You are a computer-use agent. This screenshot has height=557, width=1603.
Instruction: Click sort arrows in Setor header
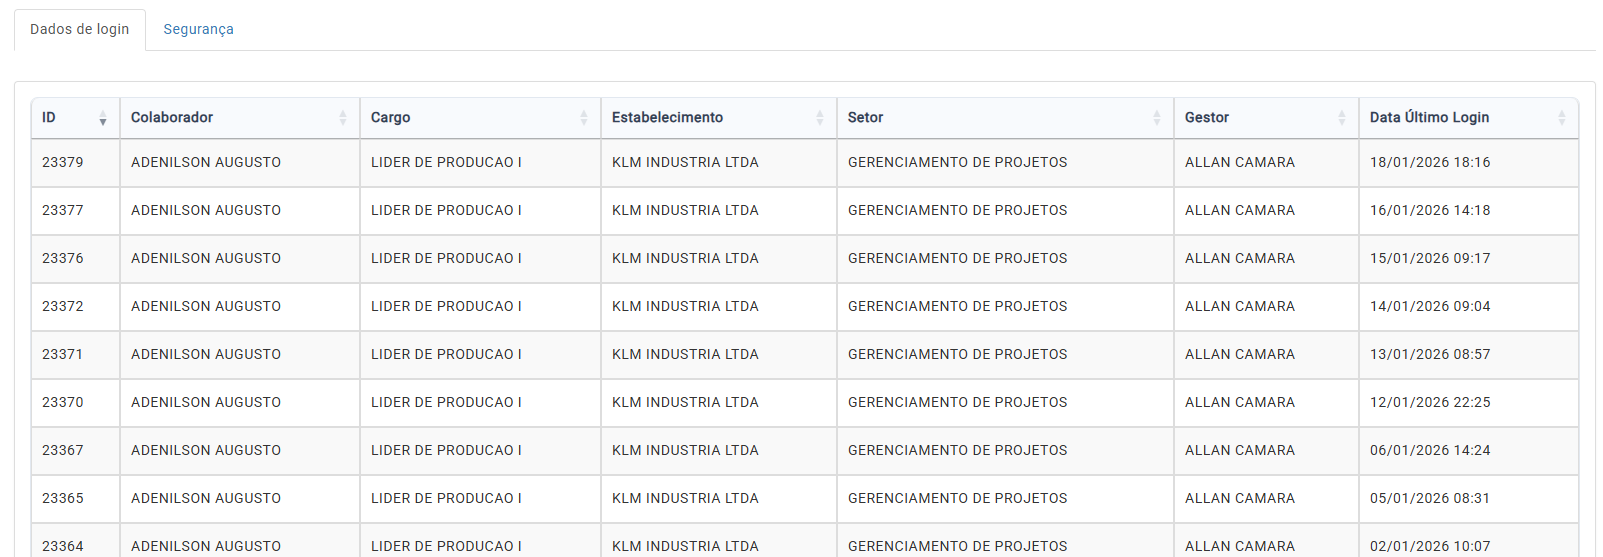1157,118
